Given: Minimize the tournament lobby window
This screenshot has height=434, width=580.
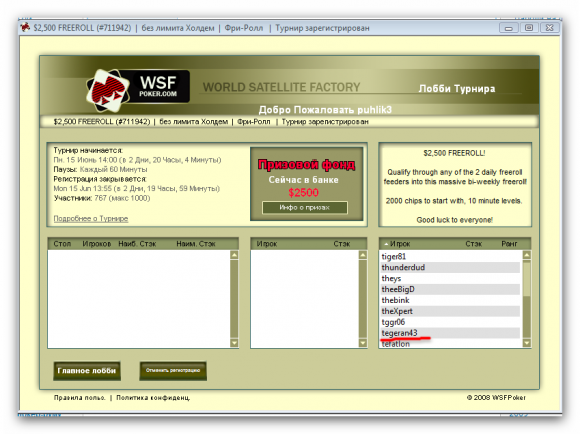Looking at the screenshot, I should pyautogui.click(x=509, y=28).
